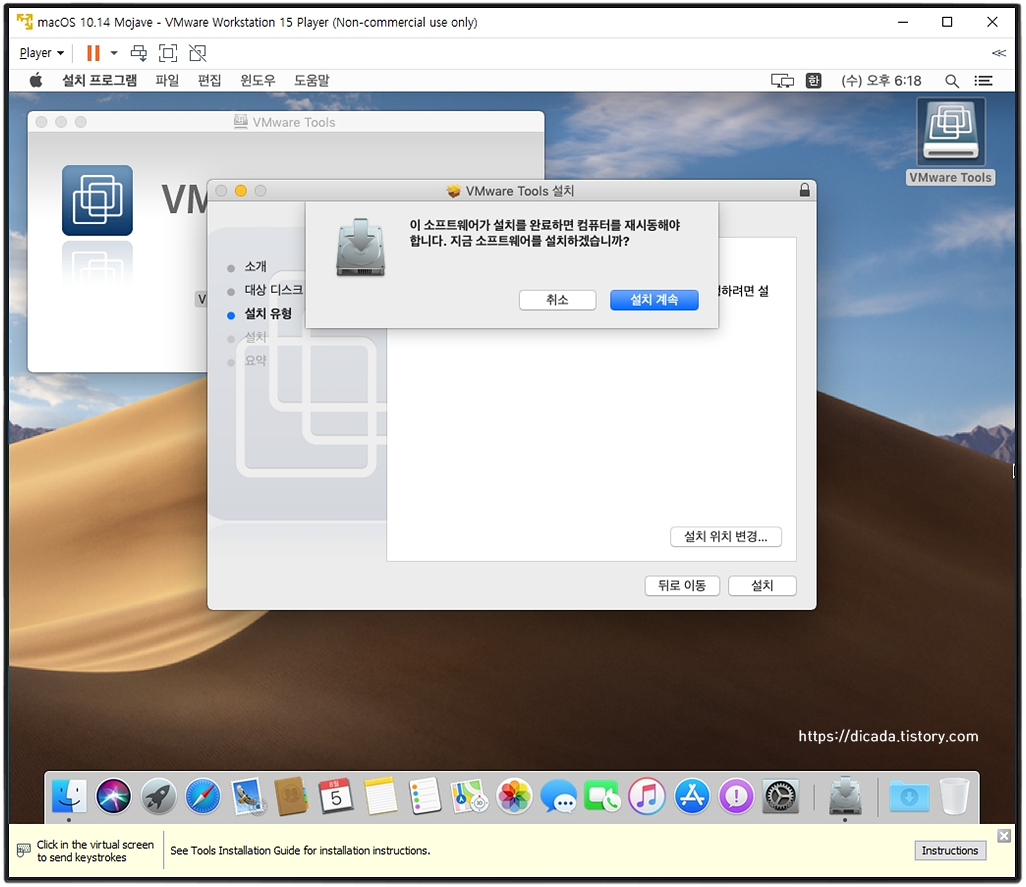This screenshot has height=887, width=1026.
Task: Open the 파일 menu
Action: point(167,80)
